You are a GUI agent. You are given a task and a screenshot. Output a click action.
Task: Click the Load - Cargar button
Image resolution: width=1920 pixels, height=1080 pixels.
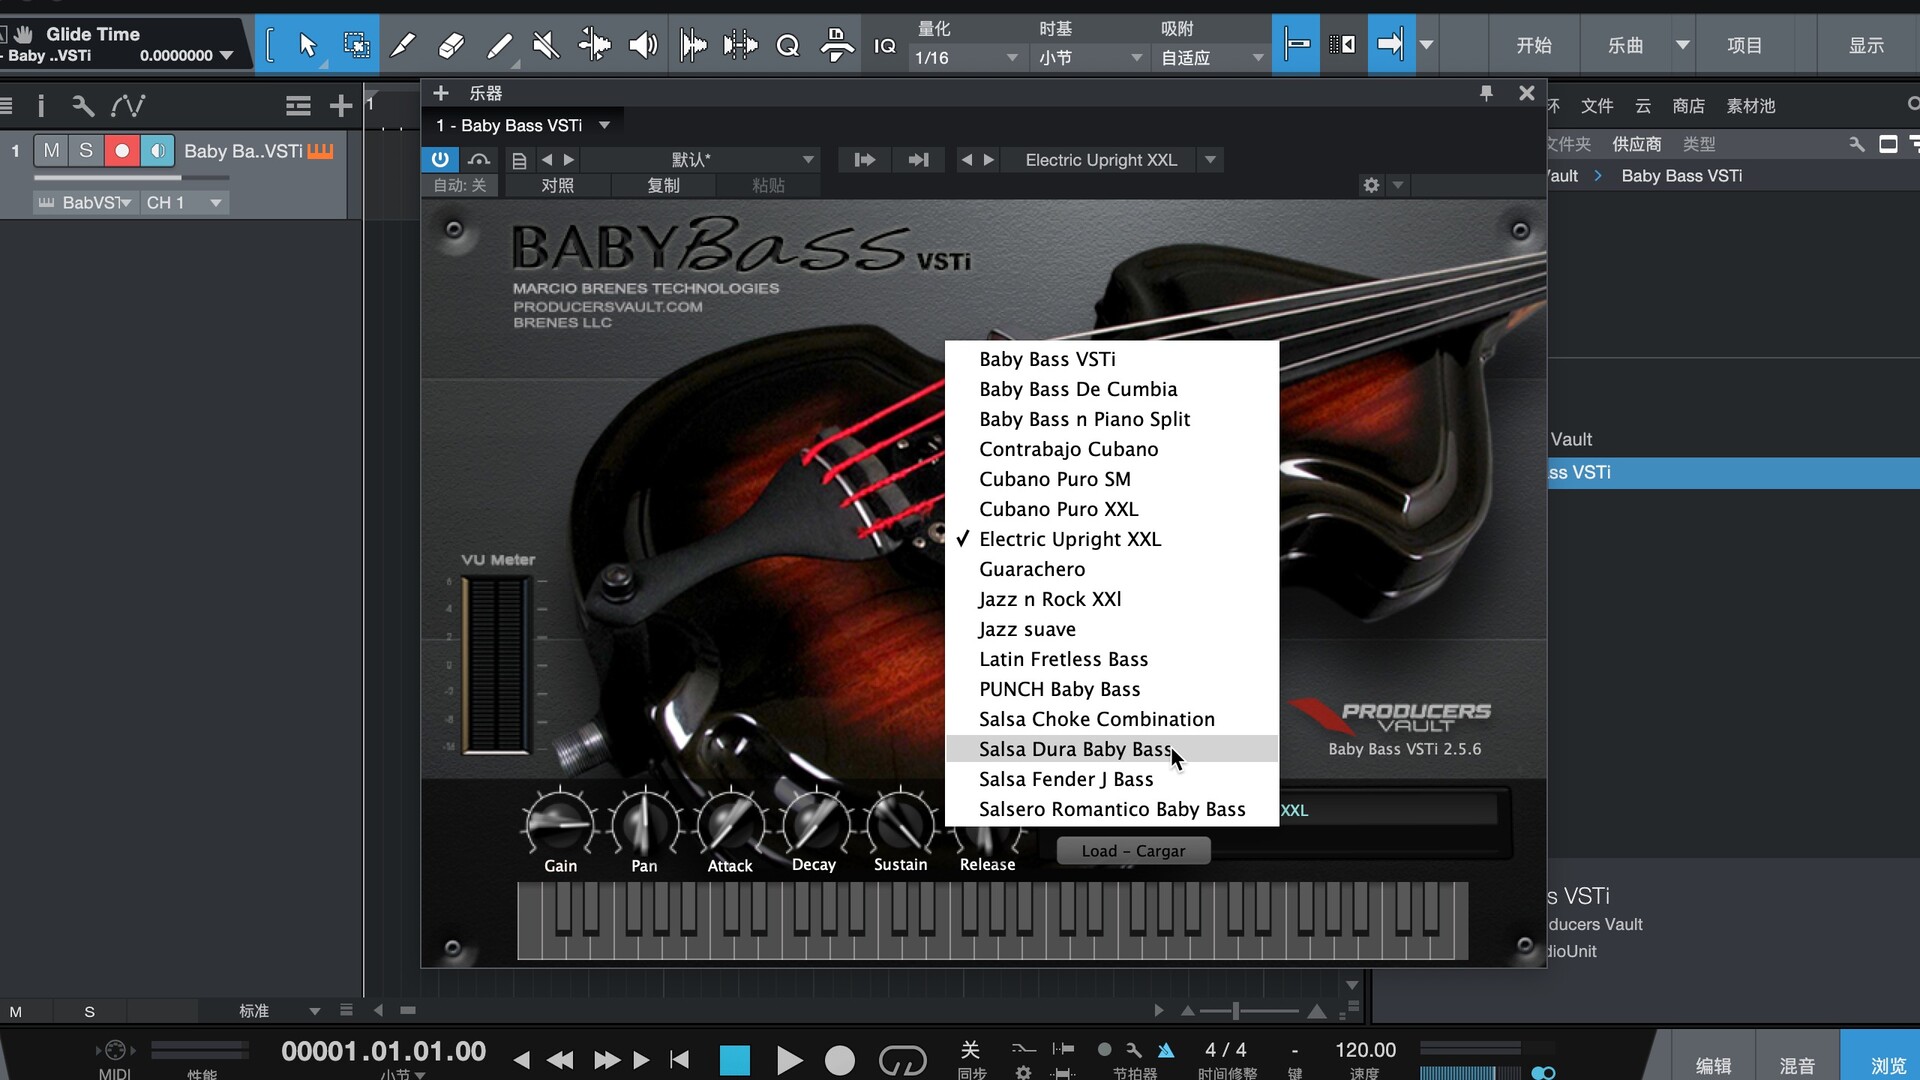tap(1133, 851)
